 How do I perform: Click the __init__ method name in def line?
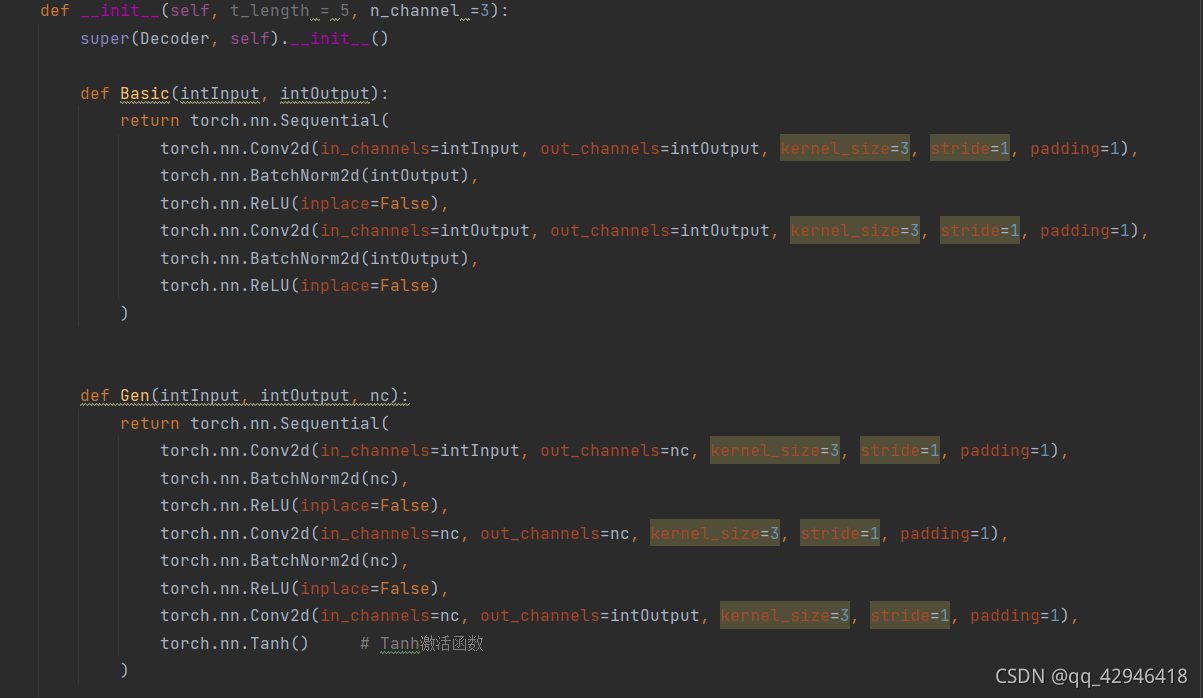point(120,11)
